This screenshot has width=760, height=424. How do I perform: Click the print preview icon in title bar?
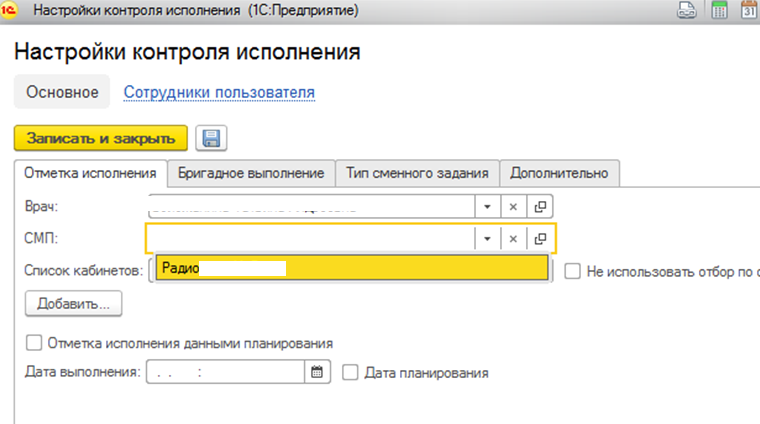(x=687, y=12)
